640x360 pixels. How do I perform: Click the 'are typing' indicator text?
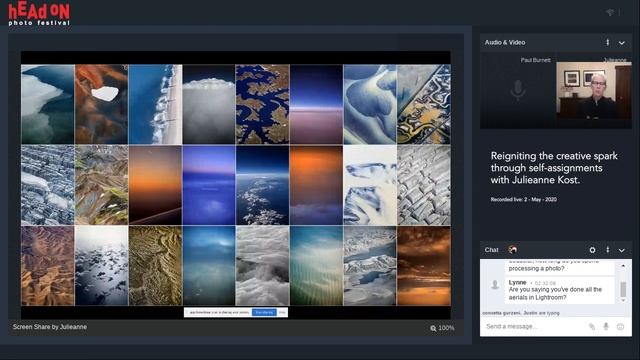tap(549, 313)
